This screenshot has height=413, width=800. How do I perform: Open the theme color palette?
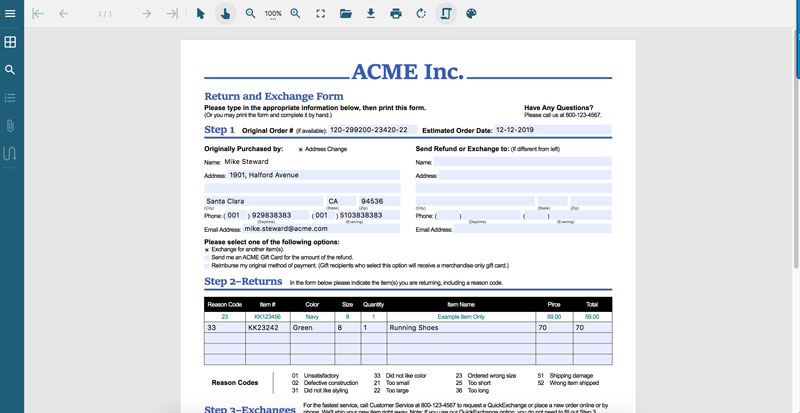click(471, 14)
